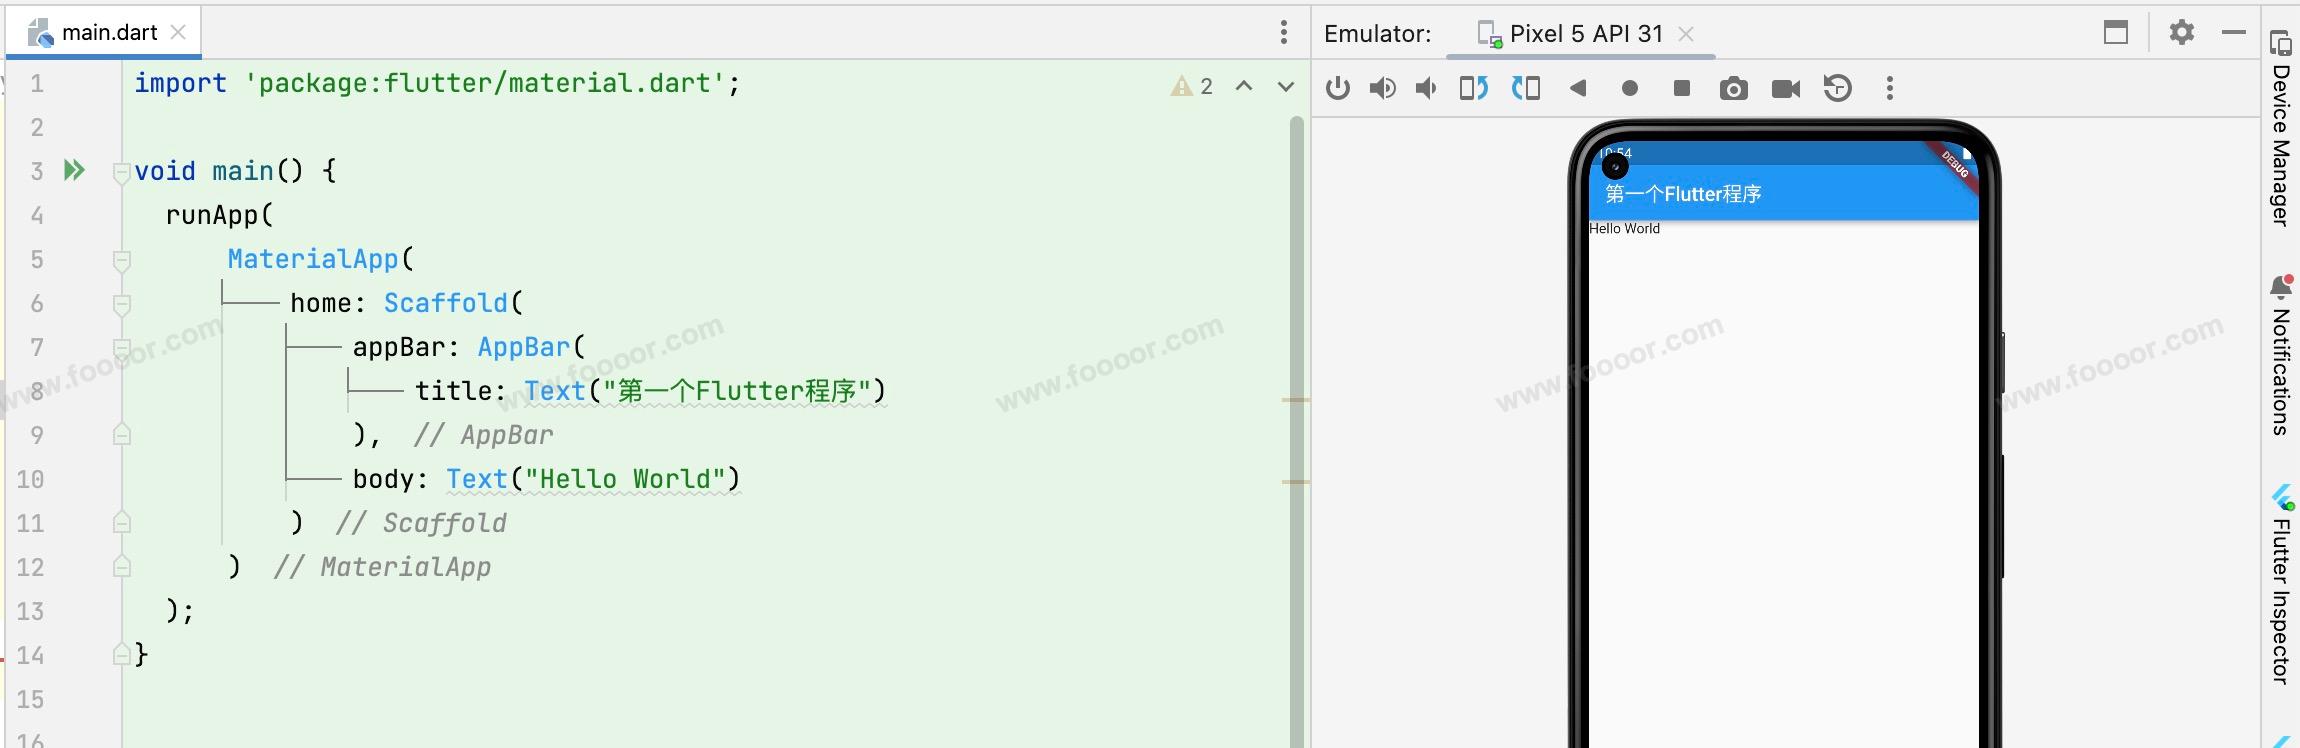Start screen recording with video camera icon
Image resolution: width=2300 pixels, height=748 pixels.
pos(1785,89)
